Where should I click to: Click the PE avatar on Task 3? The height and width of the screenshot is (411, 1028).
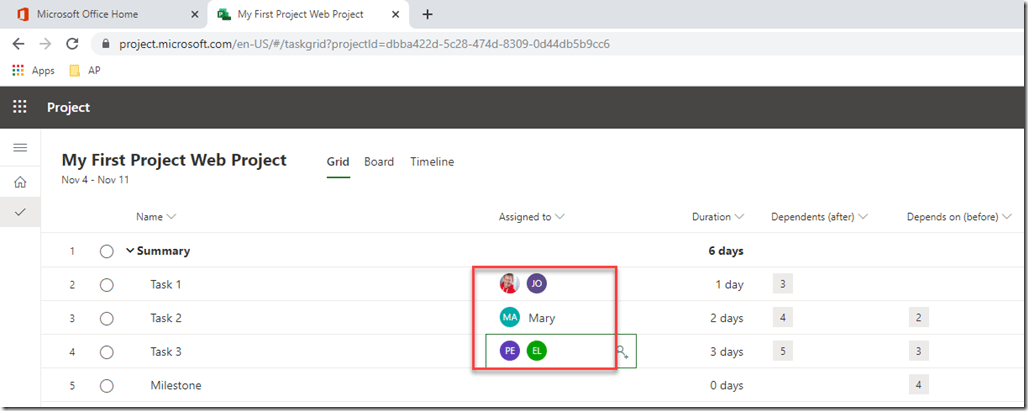click(510, 351)
